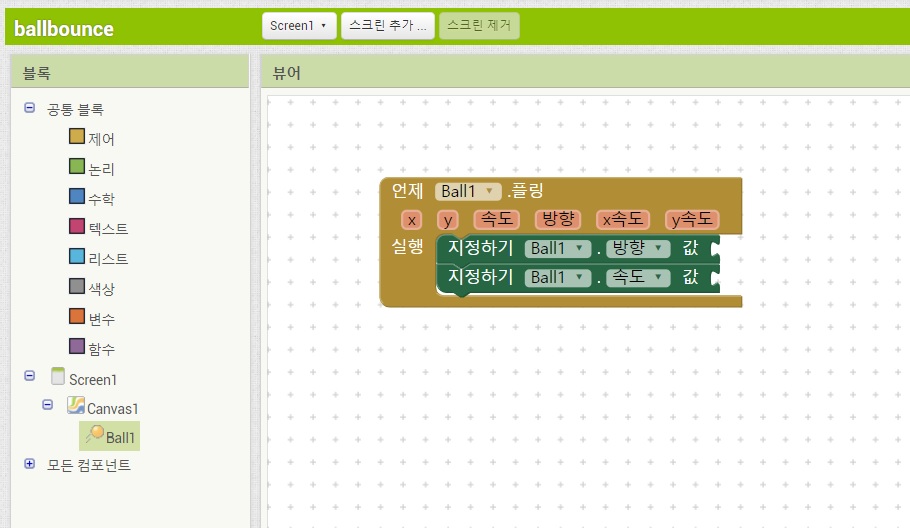Screen dimensions: 910x528
Task: Click the Canvas1 component icon
Action: (75, 405)
